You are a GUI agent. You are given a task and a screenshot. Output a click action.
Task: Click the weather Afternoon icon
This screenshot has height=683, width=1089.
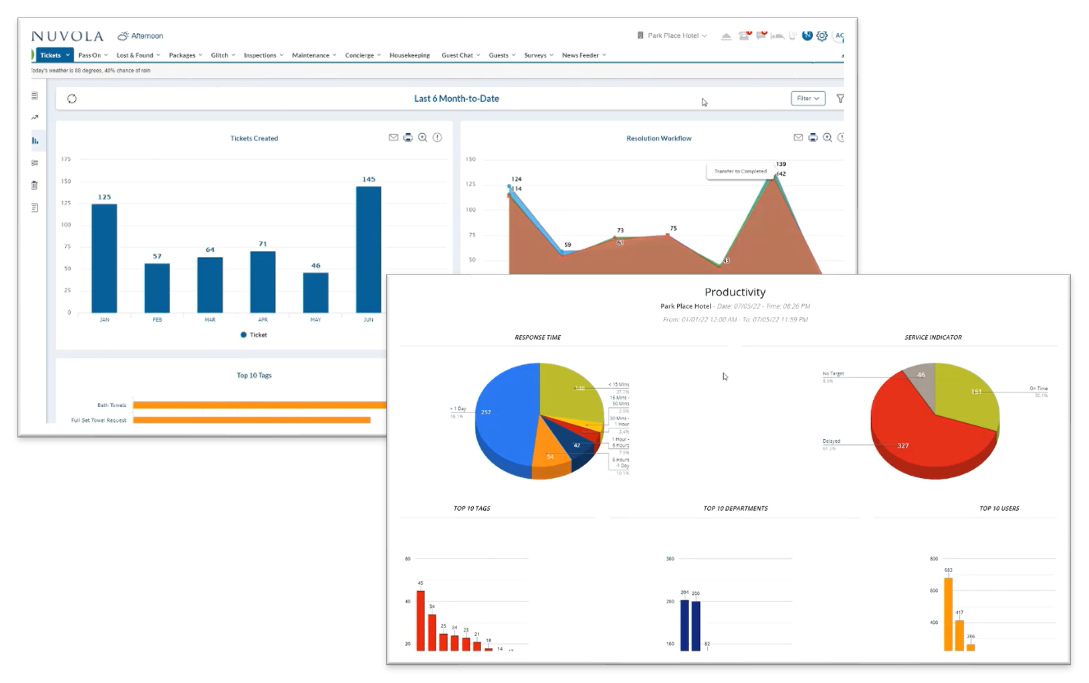tap(123, 35)
